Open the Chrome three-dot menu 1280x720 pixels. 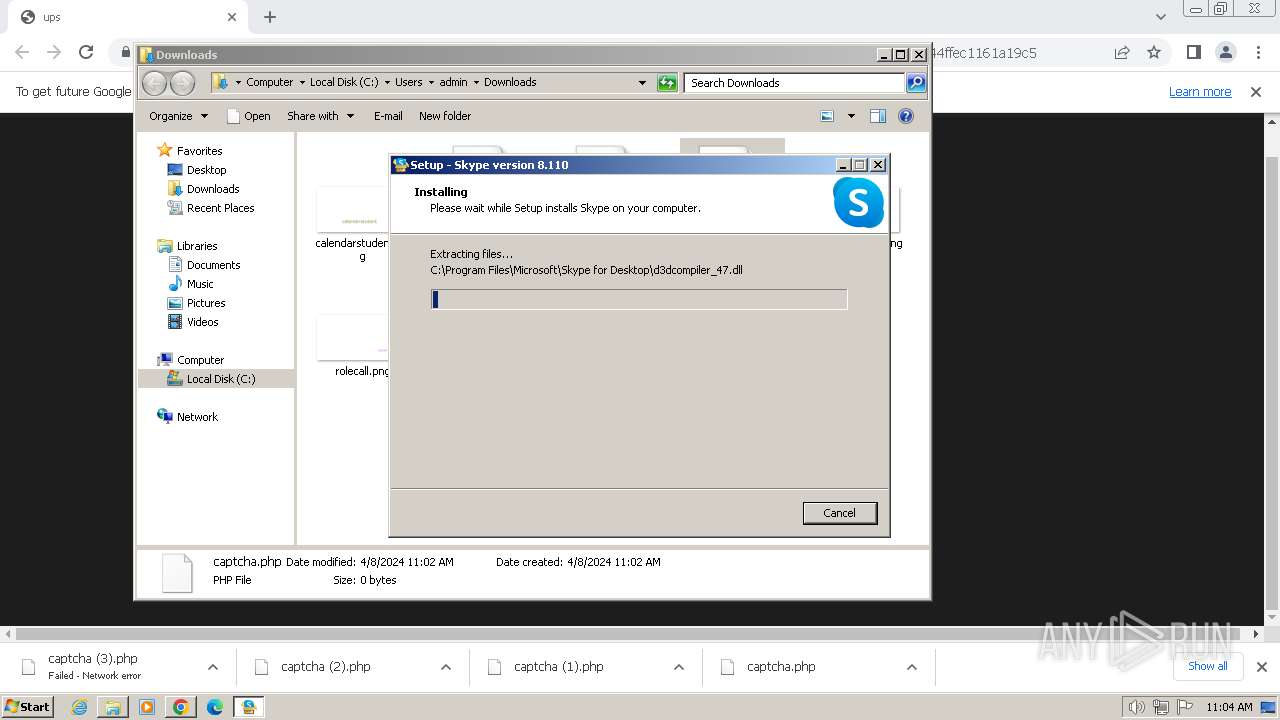(x=1256, y=52)
